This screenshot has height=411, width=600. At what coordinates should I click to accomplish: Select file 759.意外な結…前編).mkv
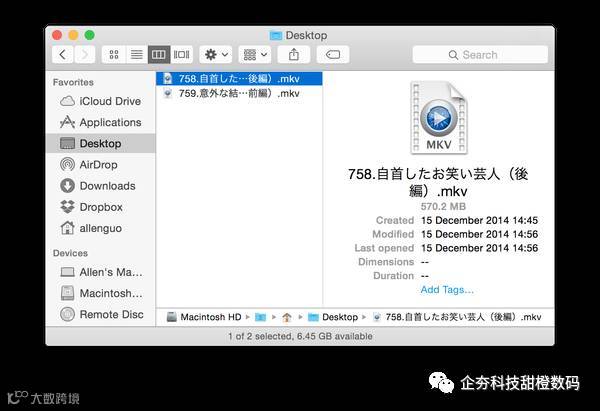tap(239, 93)
